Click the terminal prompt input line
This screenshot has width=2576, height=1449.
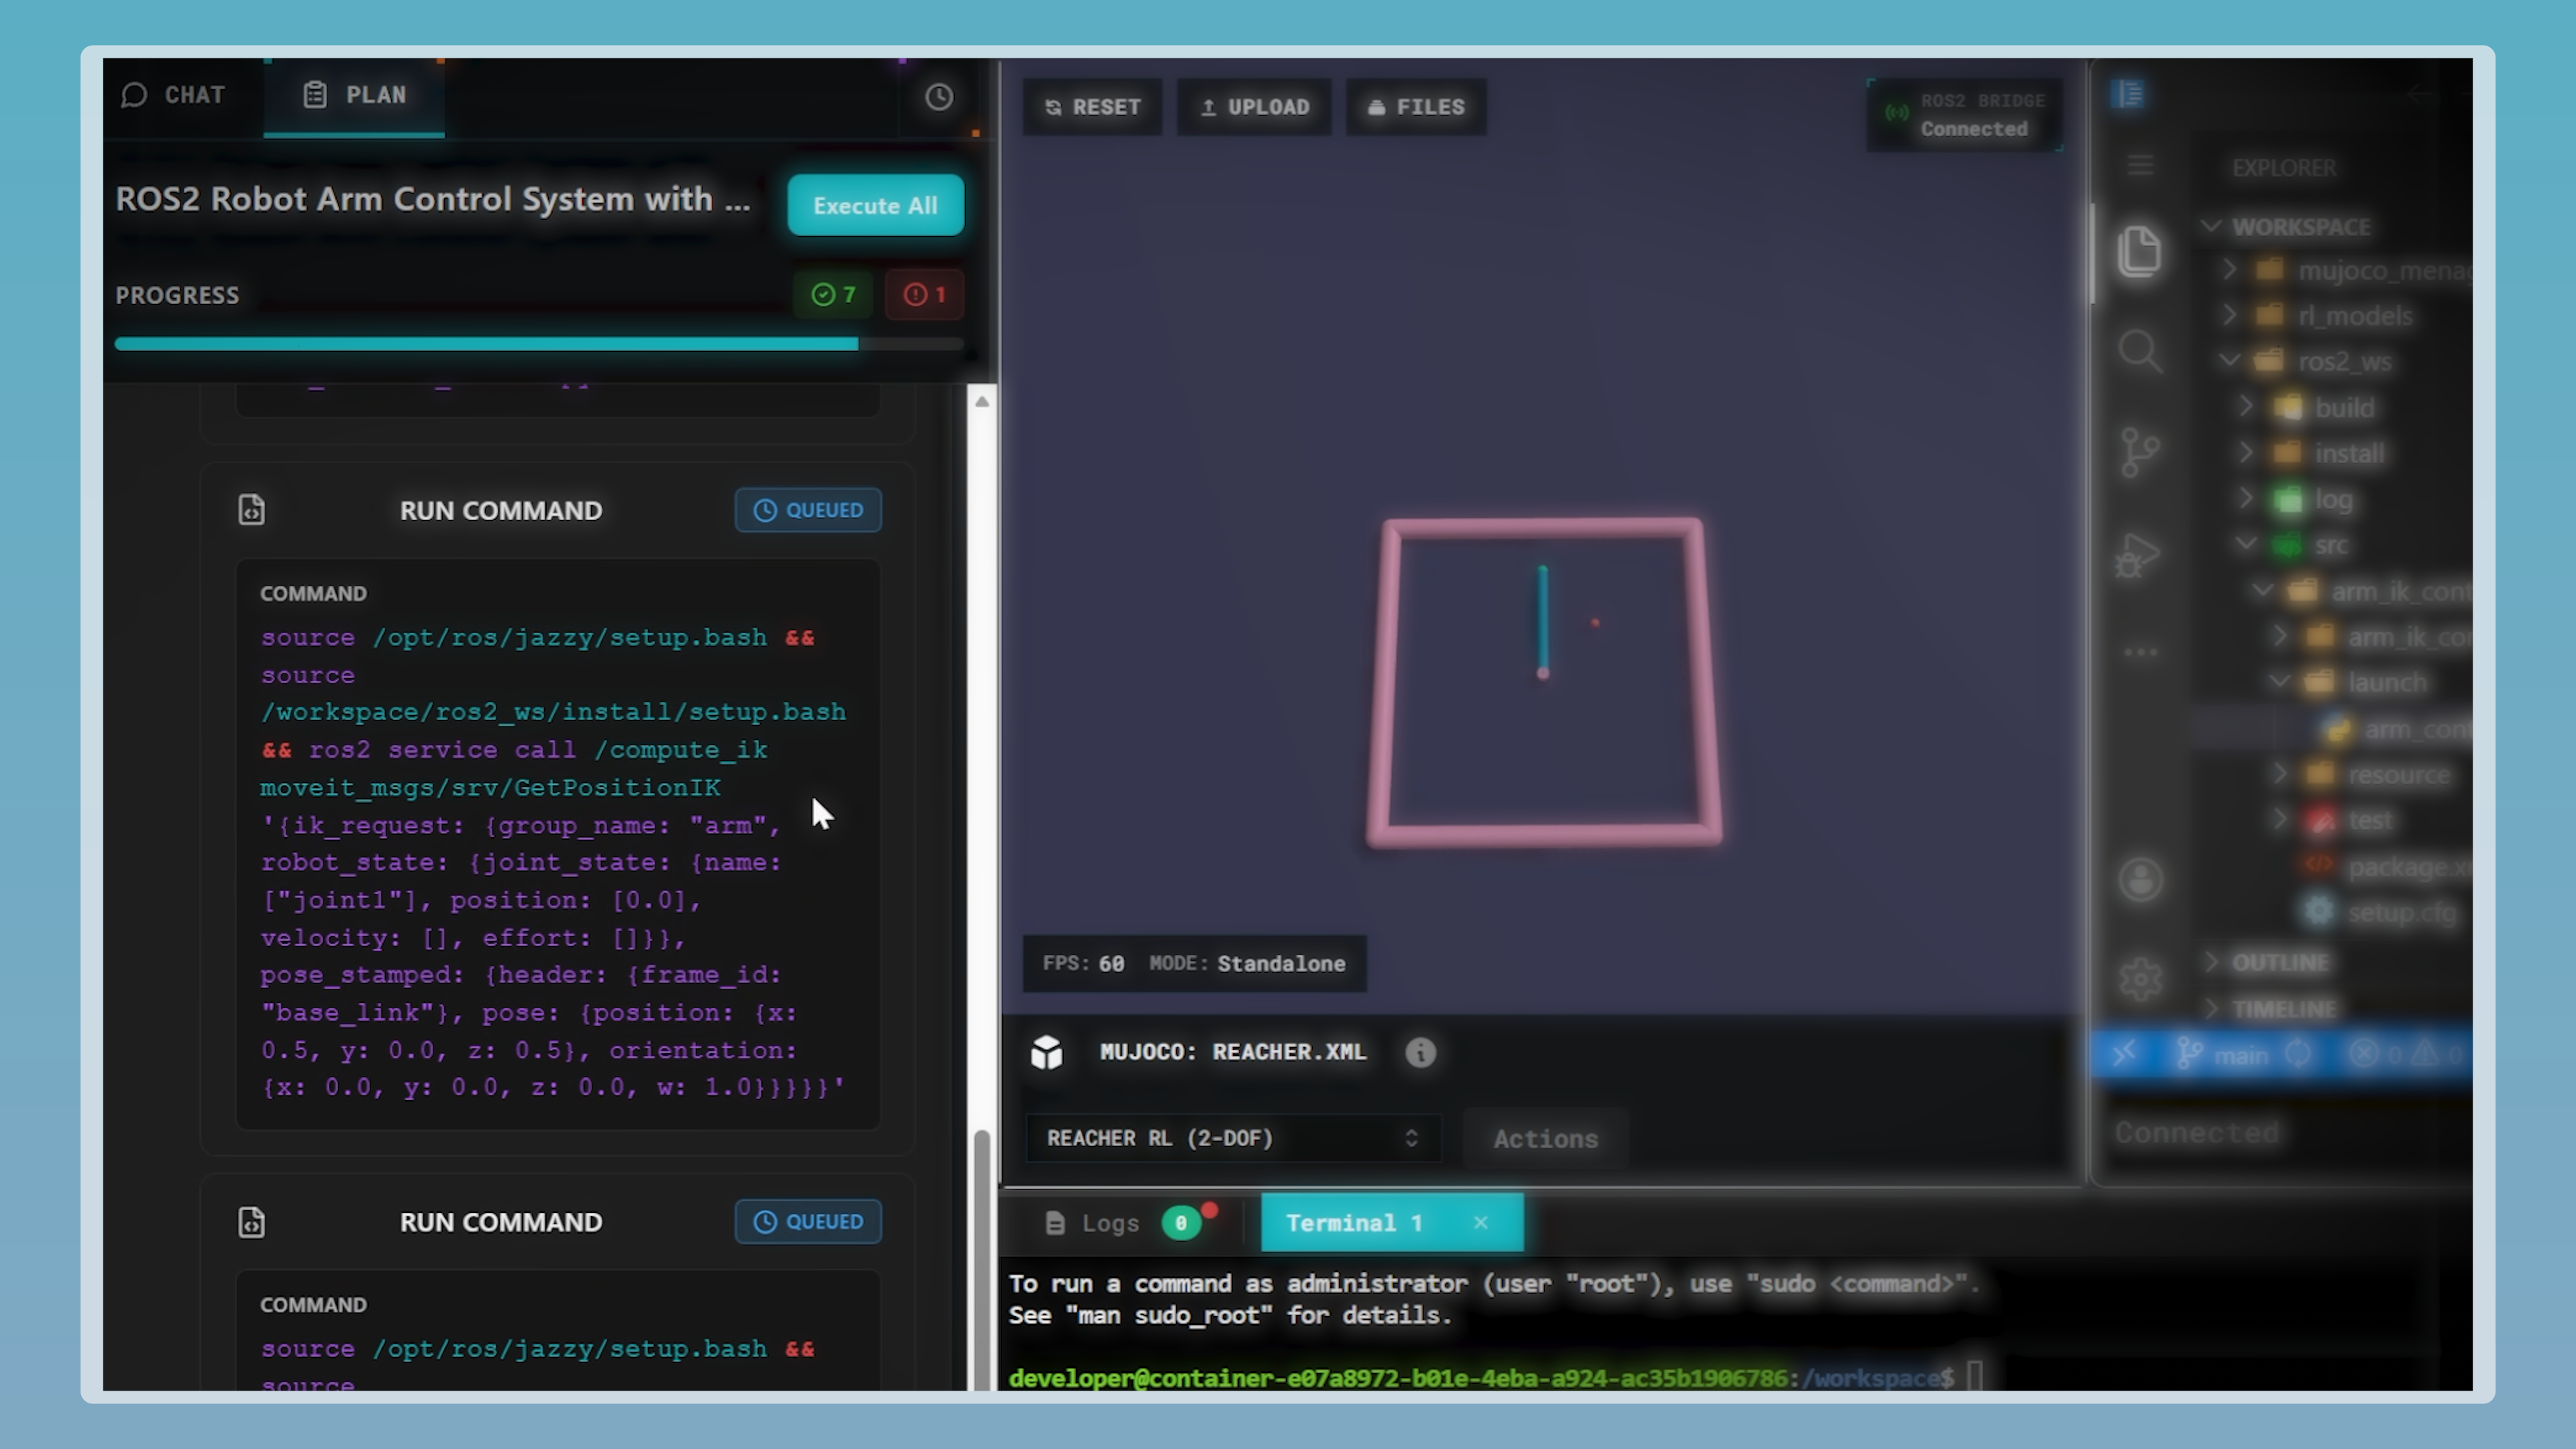click(1975, 1376)
